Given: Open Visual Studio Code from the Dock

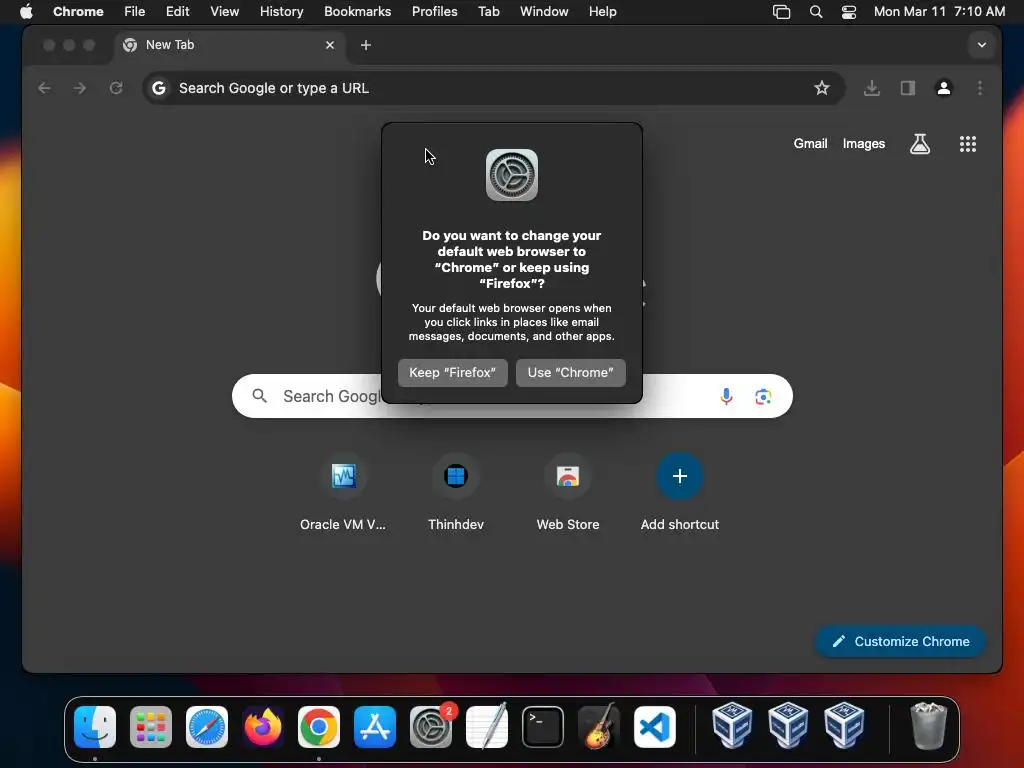Looking at the screenshot, I should click(655, 727).
